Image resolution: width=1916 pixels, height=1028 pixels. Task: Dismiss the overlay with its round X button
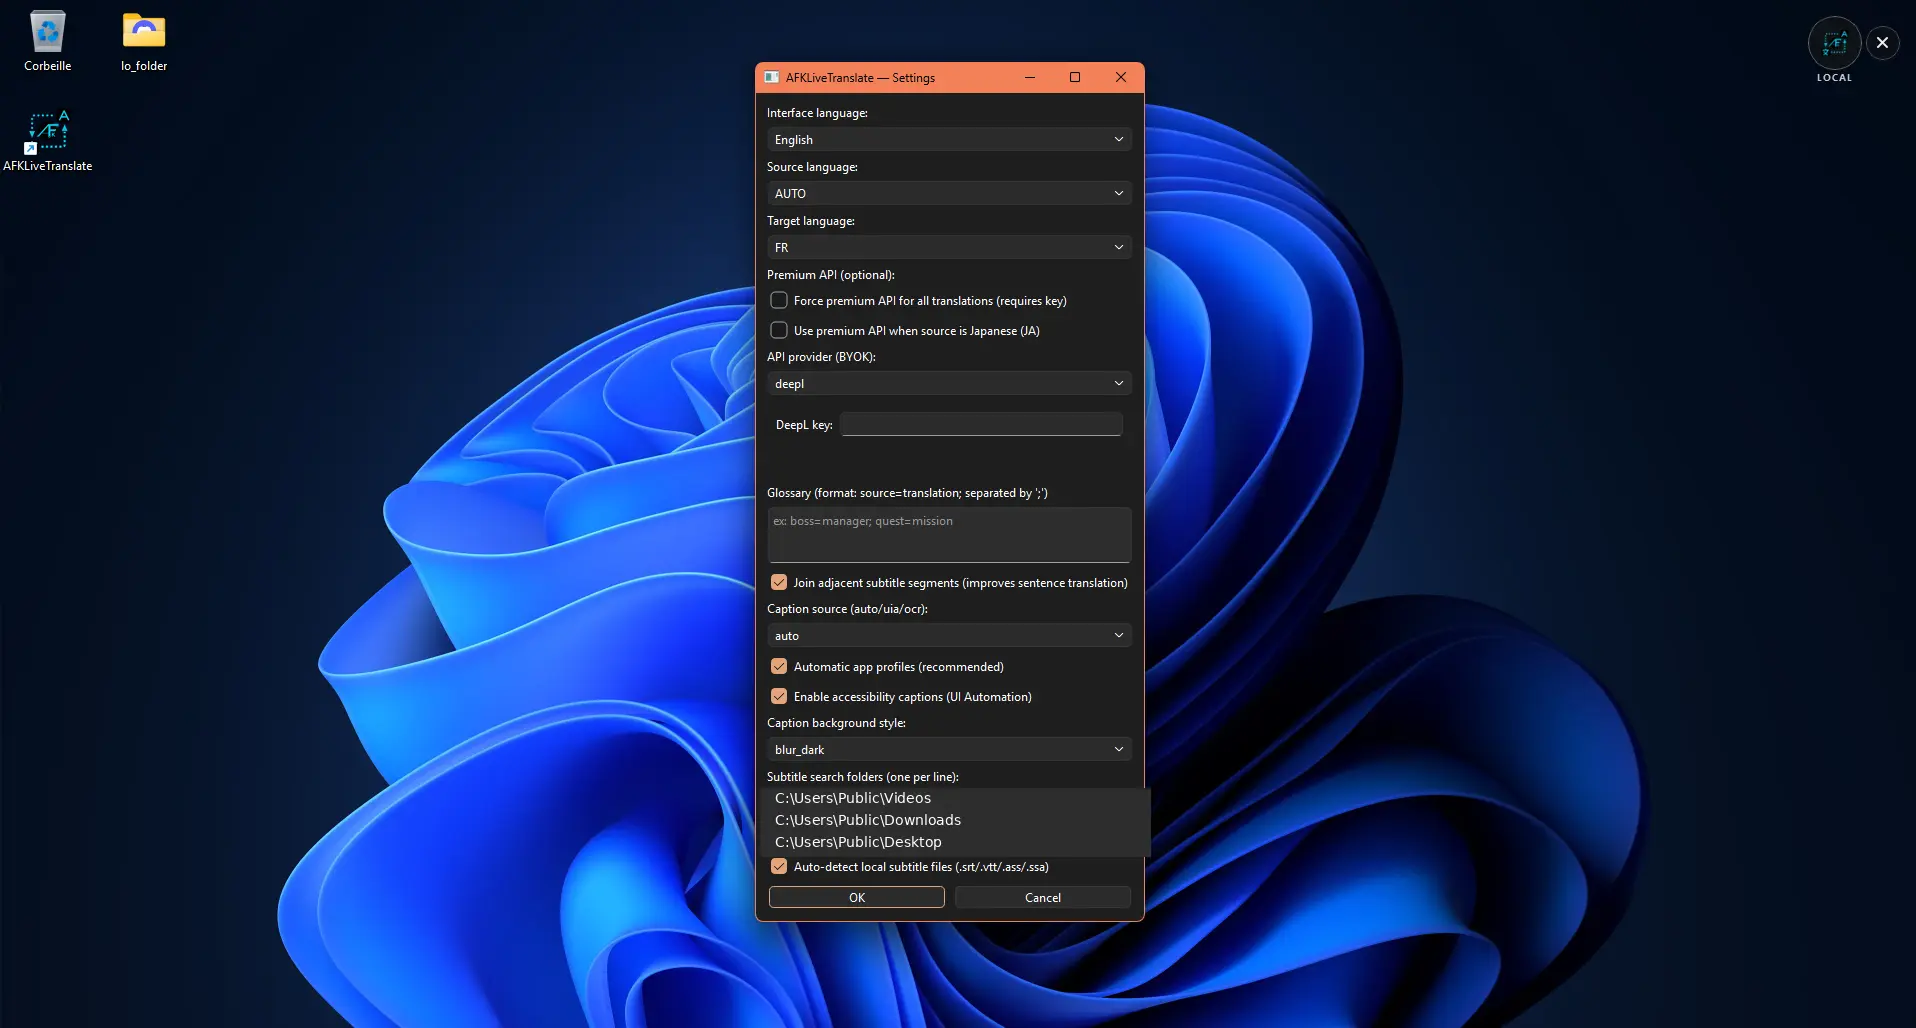pyautogui.click(x=1882, y=42)
